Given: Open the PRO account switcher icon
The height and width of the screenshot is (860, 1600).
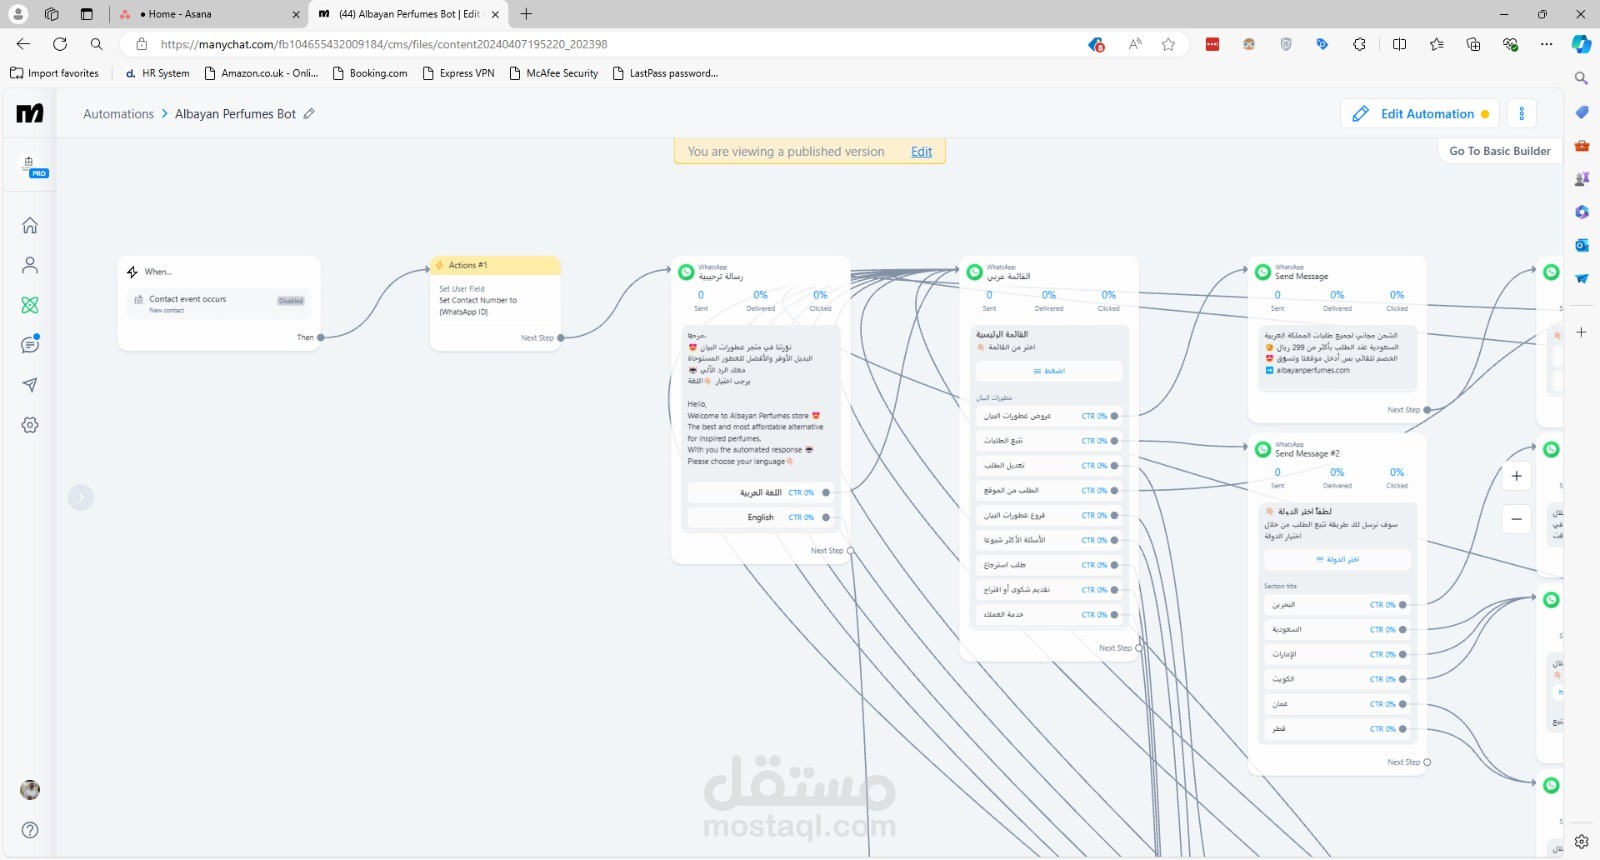Looking at the screenshot, I should tap(32, 167).
